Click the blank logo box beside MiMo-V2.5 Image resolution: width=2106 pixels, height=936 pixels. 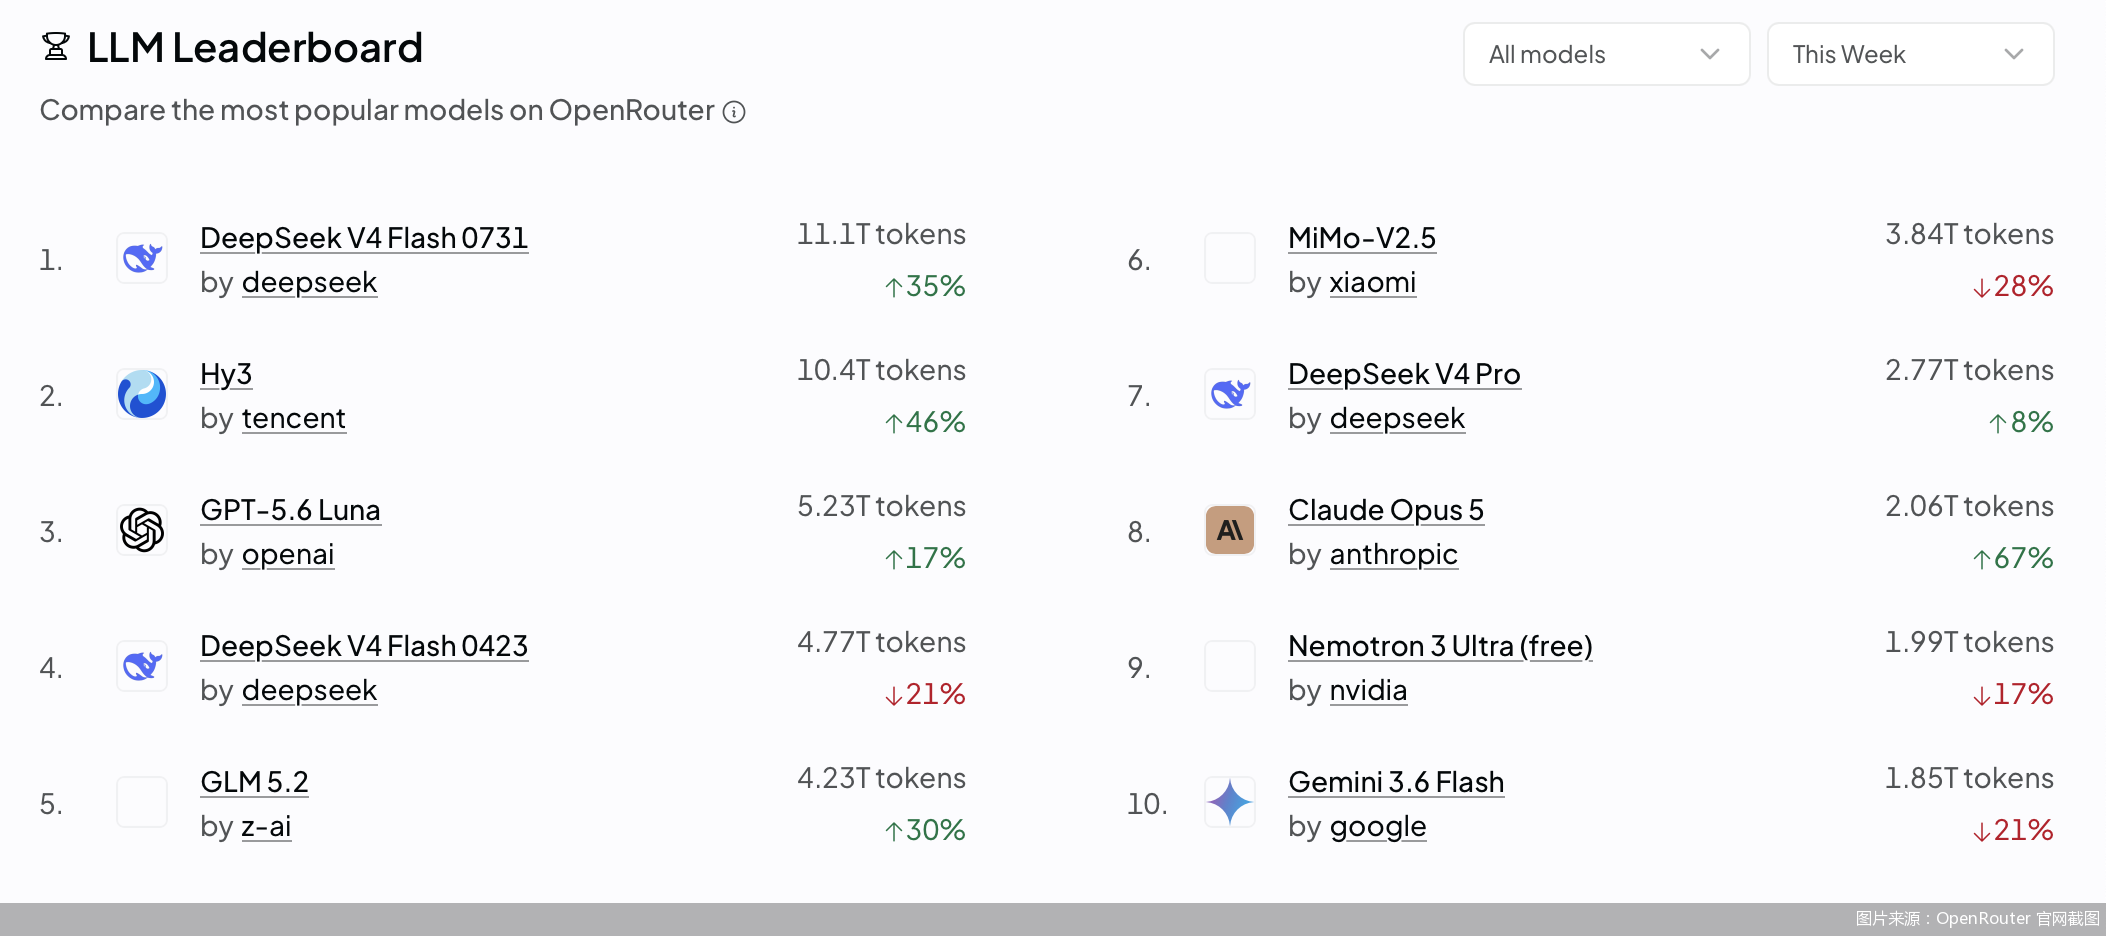(1230, 258)
